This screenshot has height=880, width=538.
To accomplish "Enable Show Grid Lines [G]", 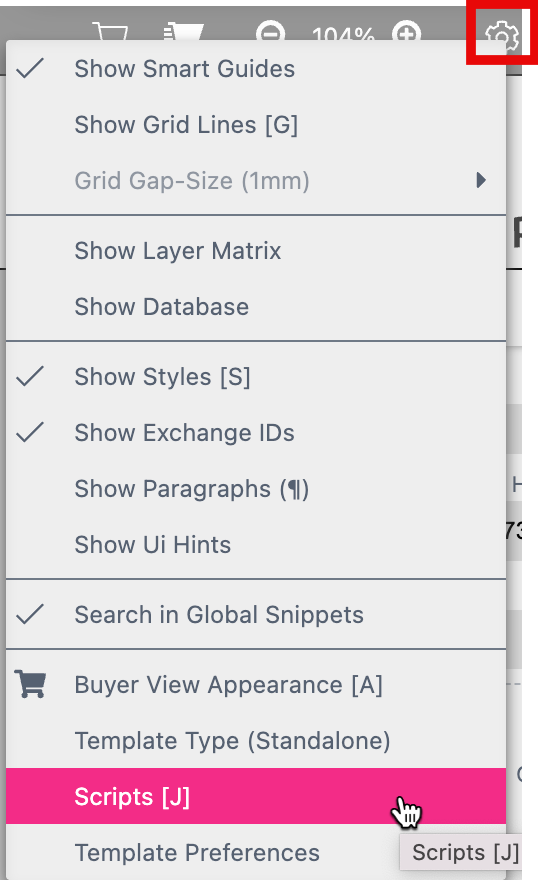I will click(x=256, y=125).
